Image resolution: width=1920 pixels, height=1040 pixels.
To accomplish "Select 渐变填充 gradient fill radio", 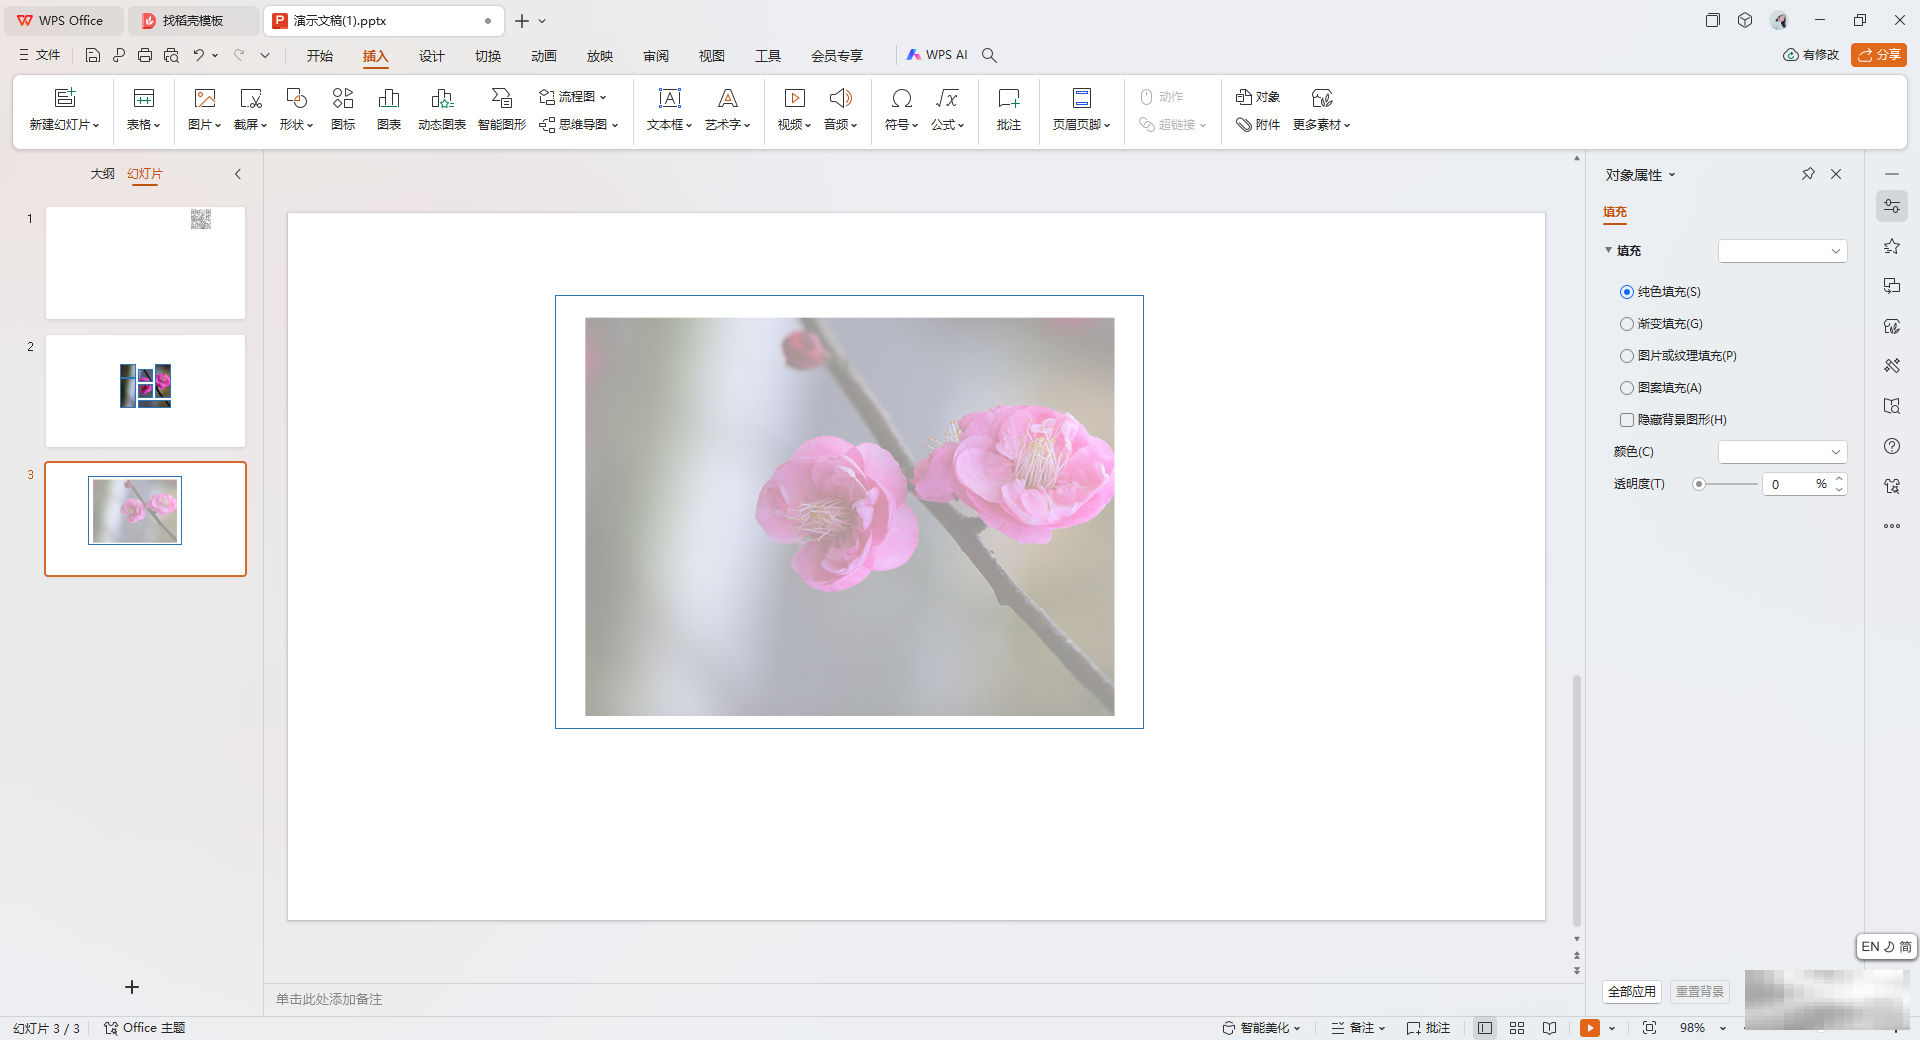I will click(x=1627, y=324).
